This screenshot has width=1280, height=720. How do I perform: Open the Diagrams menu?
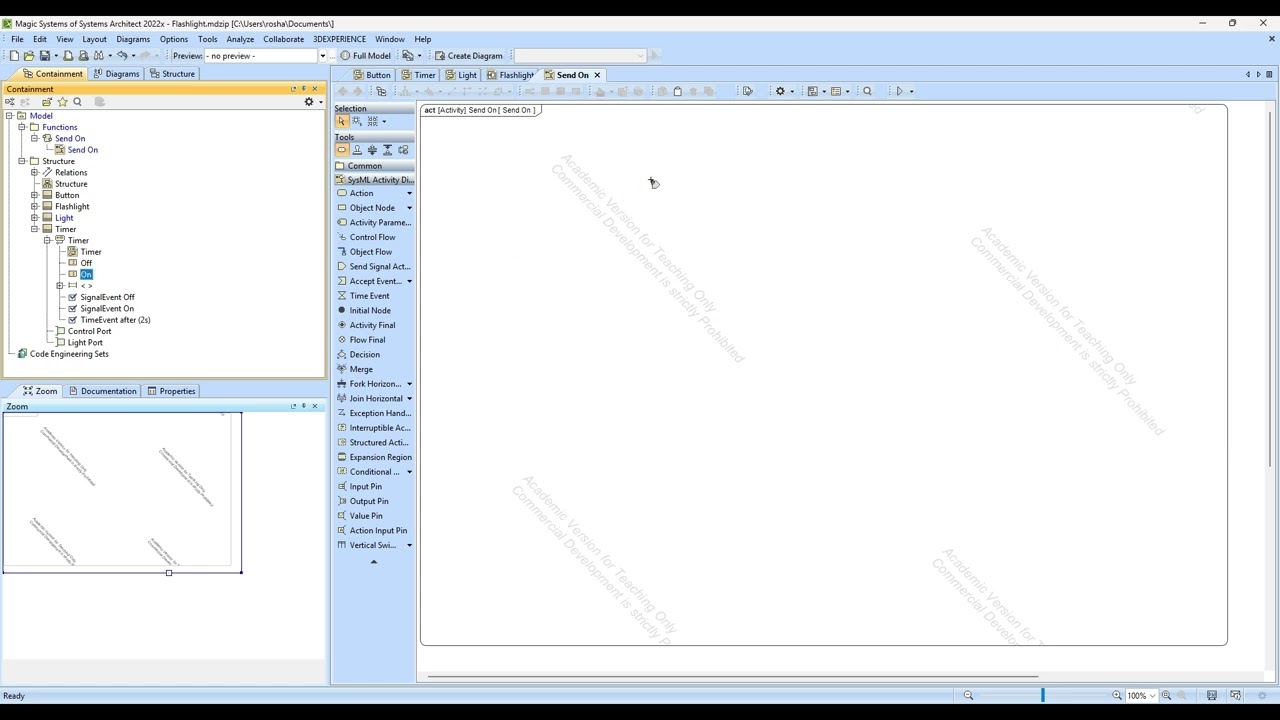(x=133, y=39)
